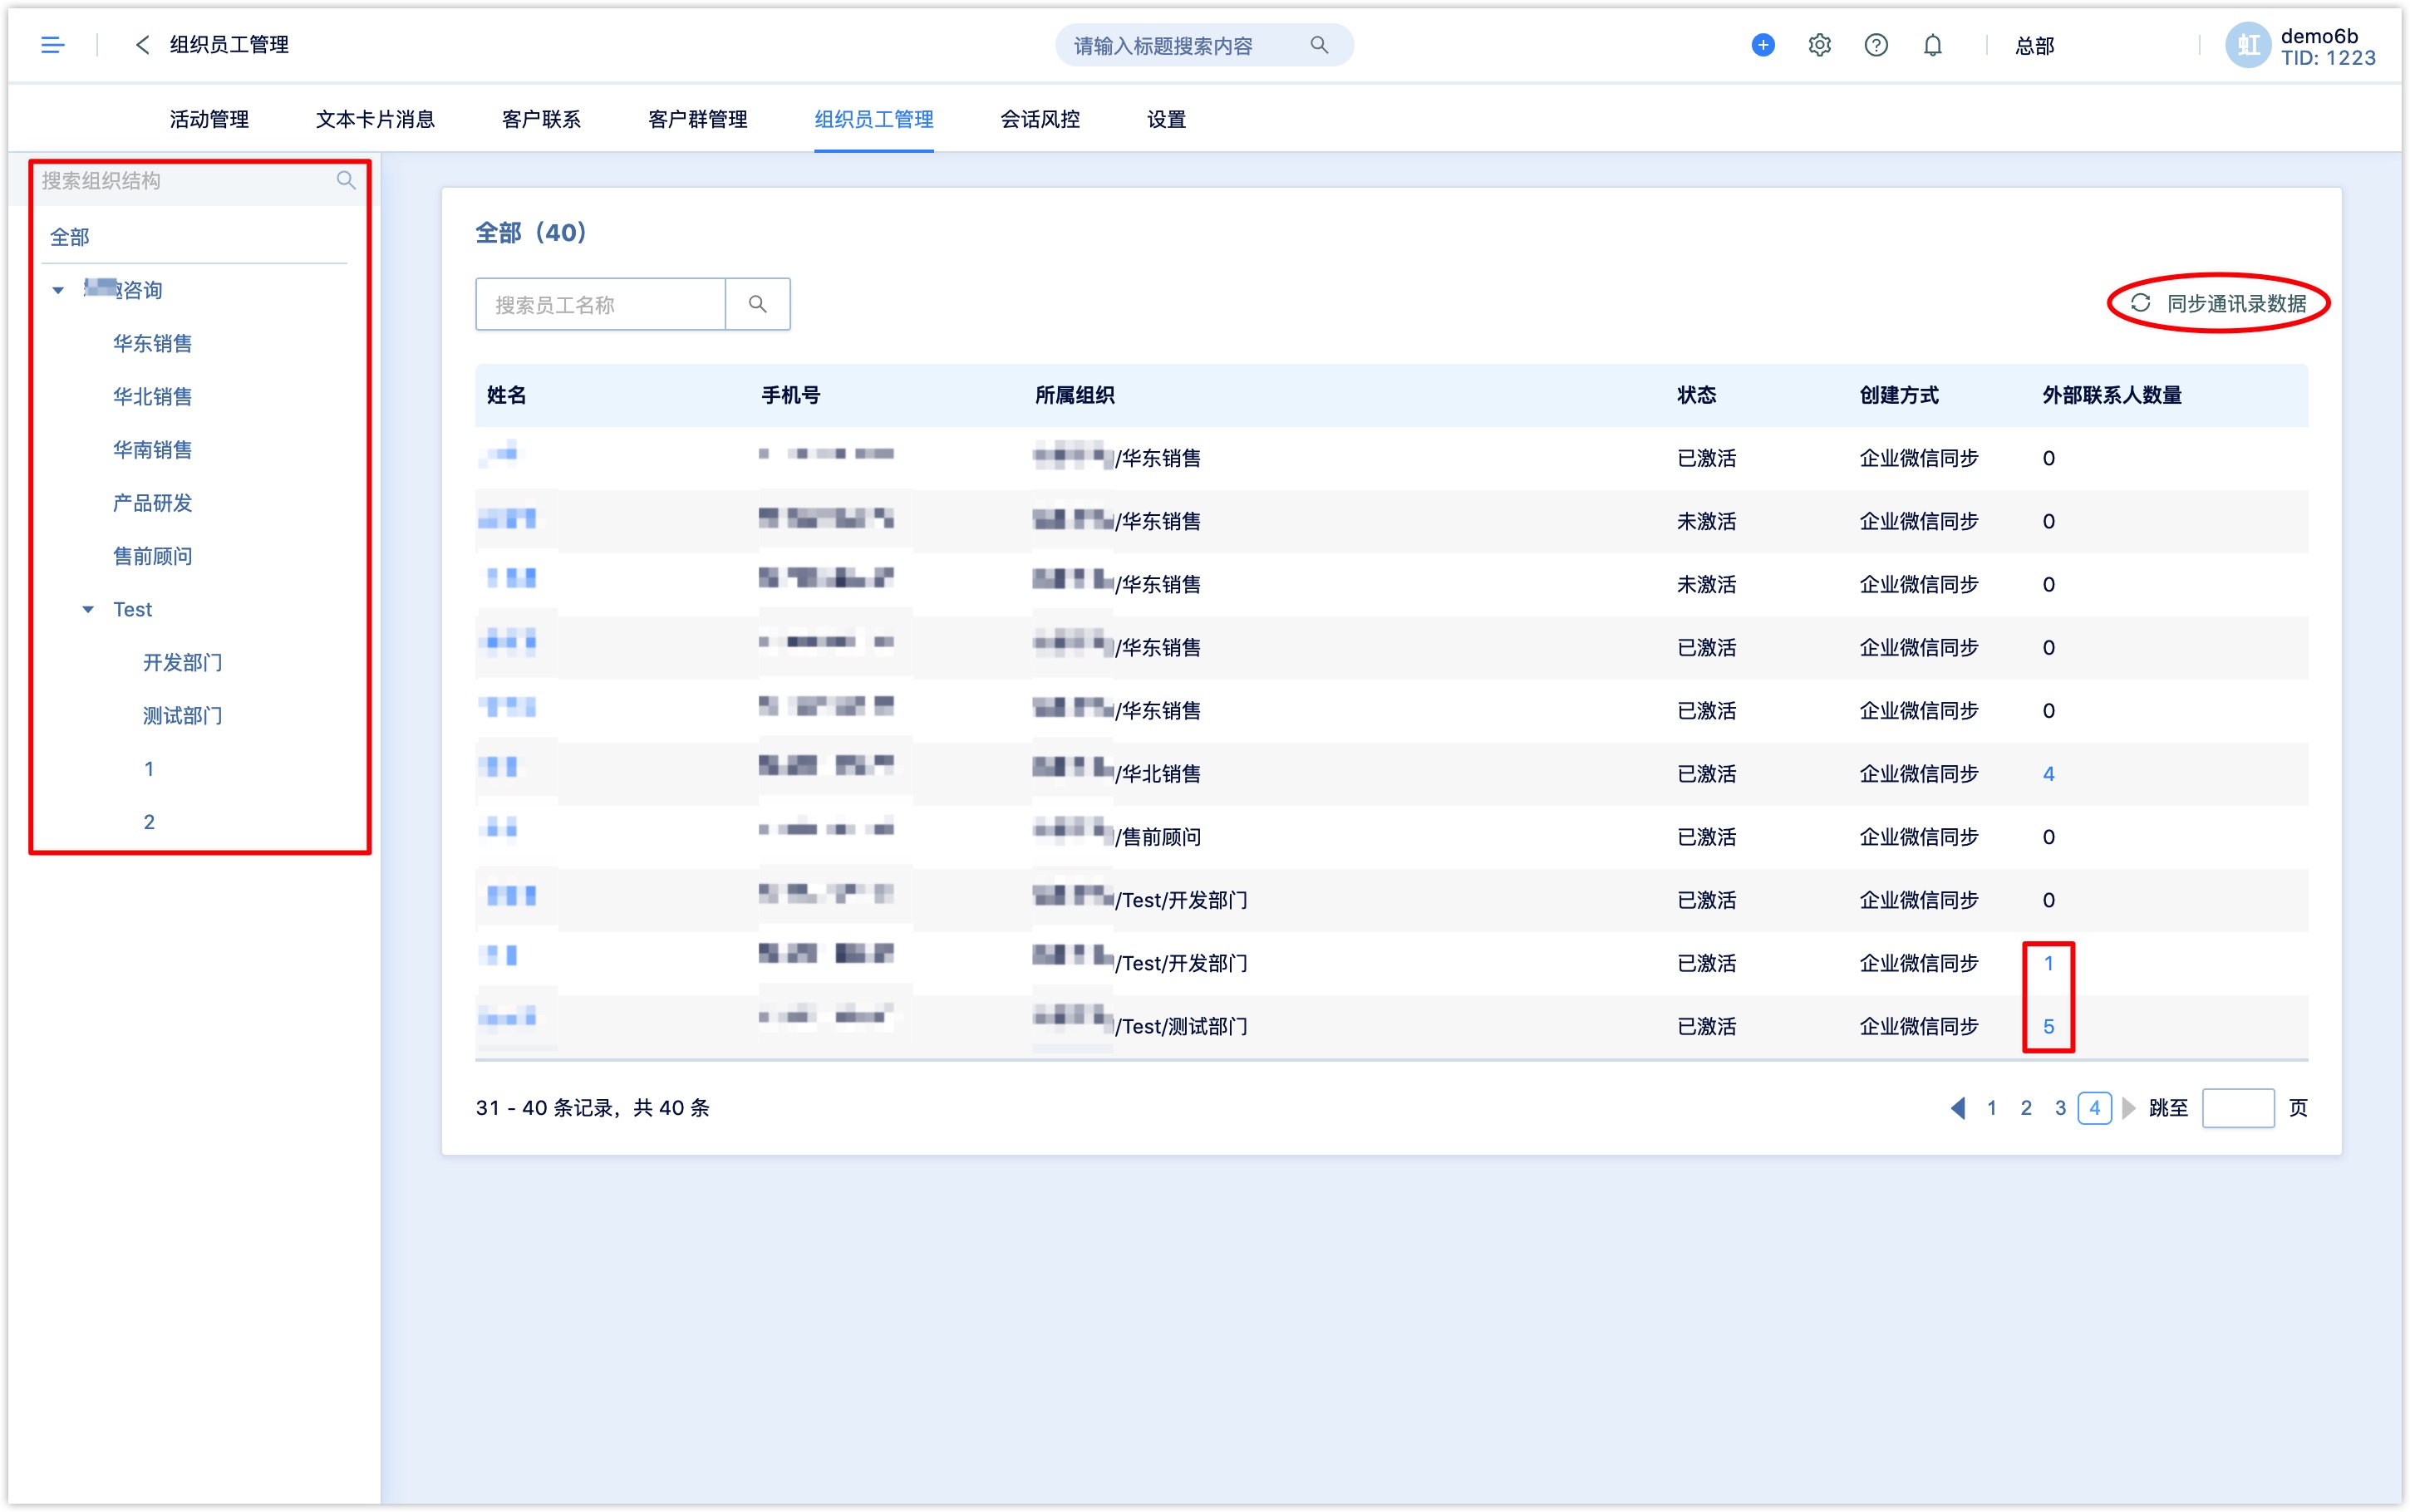The height and width of the screenshot is (1512, 2410).
Task: Go to page 3
Action: (2059, 1107)
